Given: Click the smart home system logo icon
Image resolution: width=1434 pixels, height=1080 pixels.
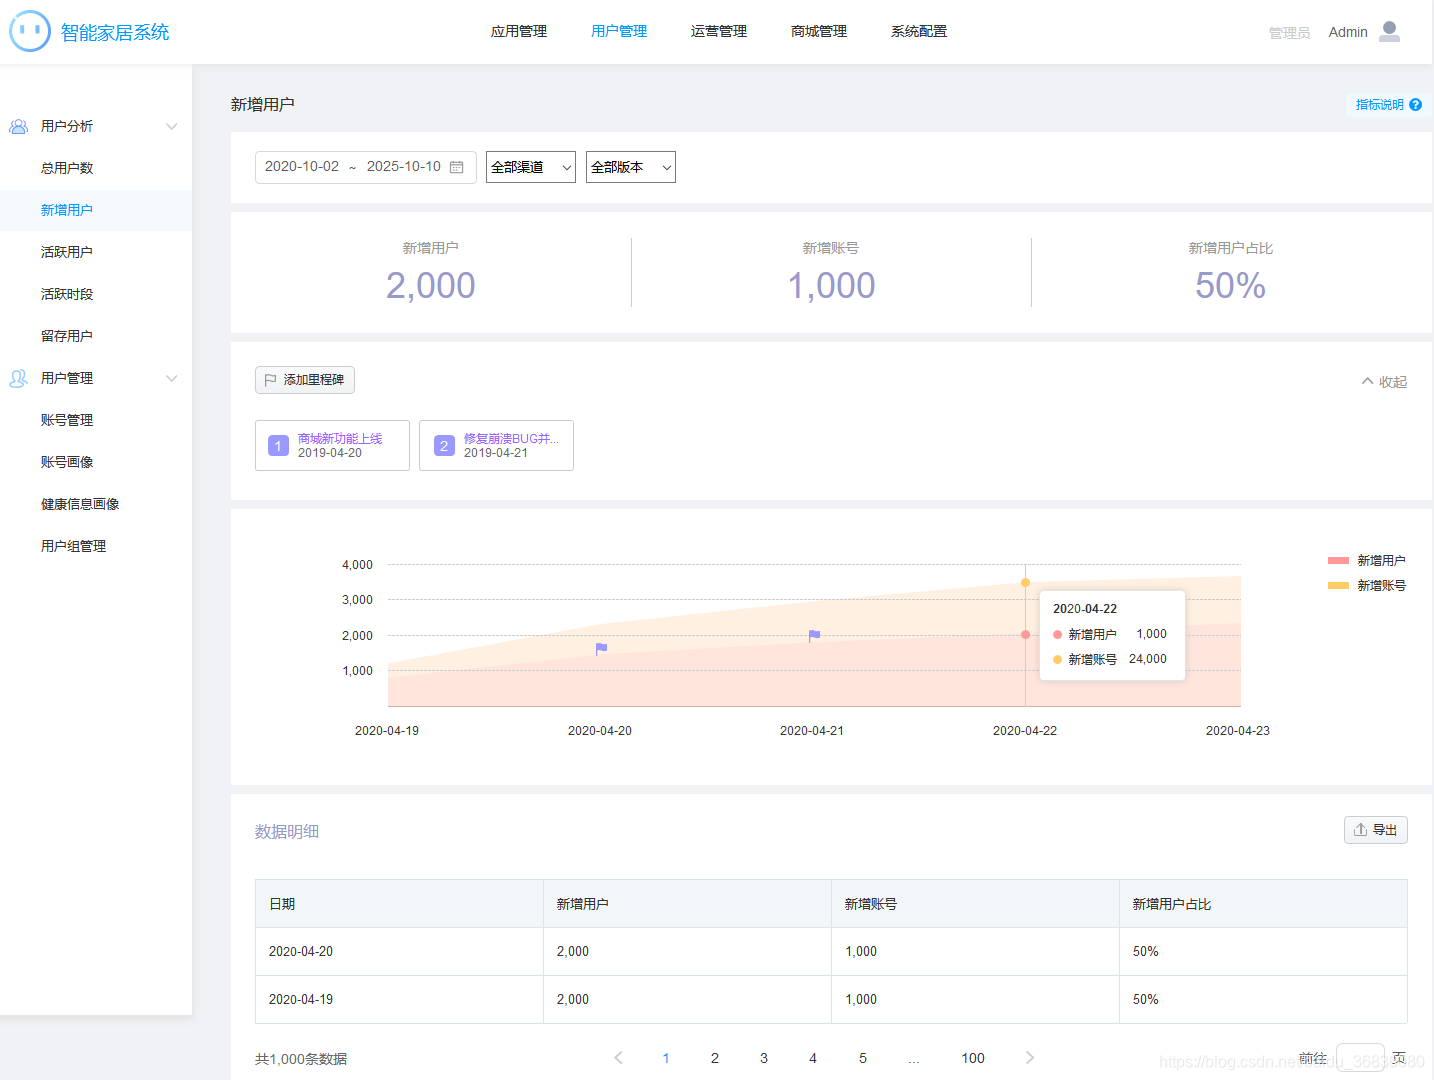Looking at the screenshot, I should pos(30,31).
